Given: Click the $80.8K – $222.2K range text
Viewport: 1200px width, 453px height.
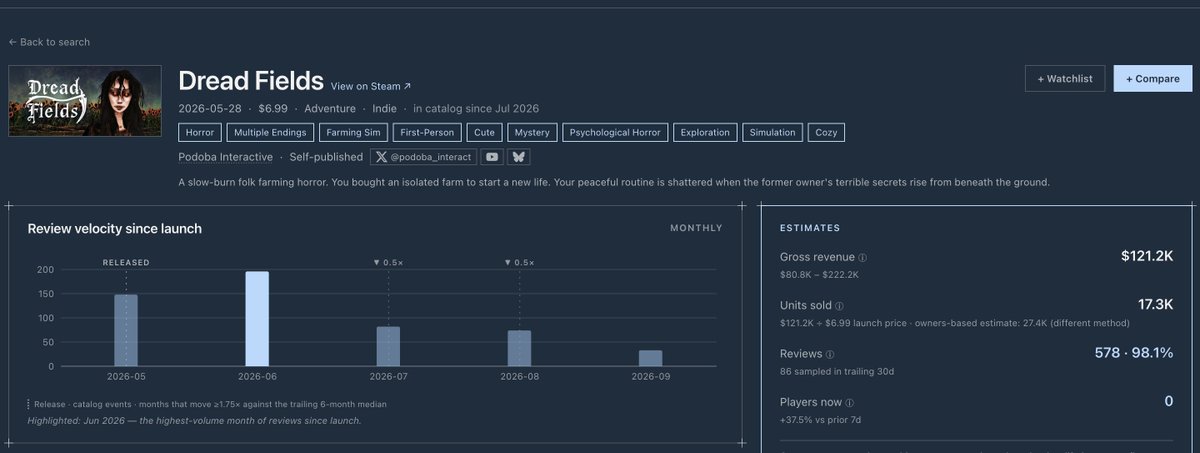Looking at the screenshot, I should pos(819,275).
